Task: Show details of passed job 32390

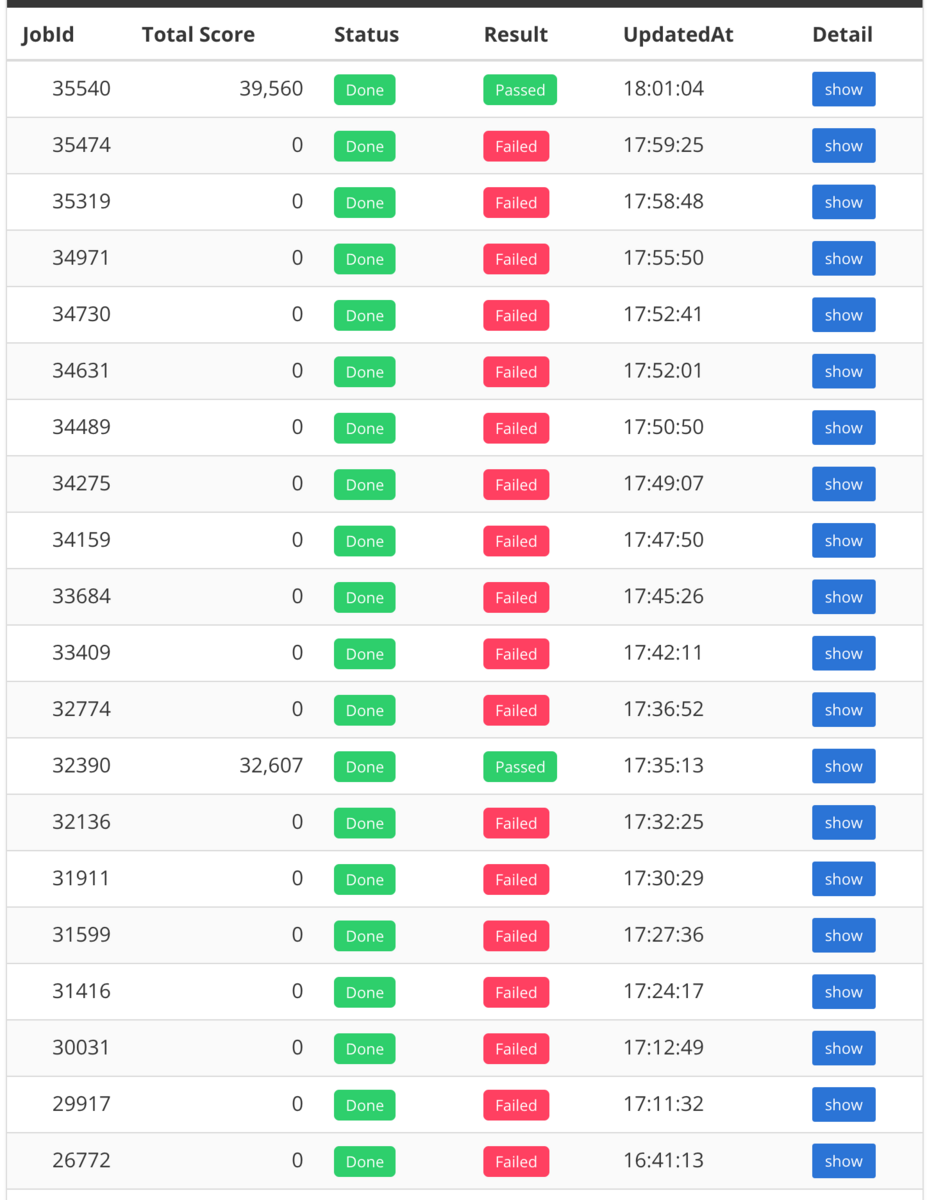Action: (x=844, y=766)
